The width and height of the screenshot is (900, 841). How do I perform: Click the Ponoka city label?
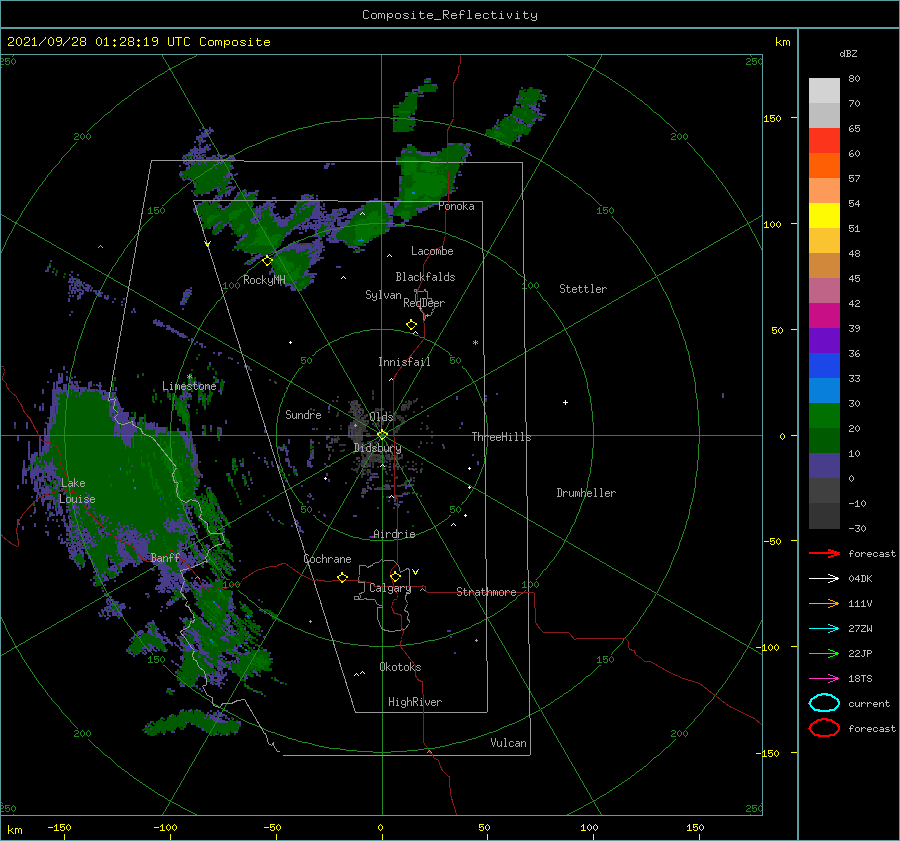pos(456,206)
